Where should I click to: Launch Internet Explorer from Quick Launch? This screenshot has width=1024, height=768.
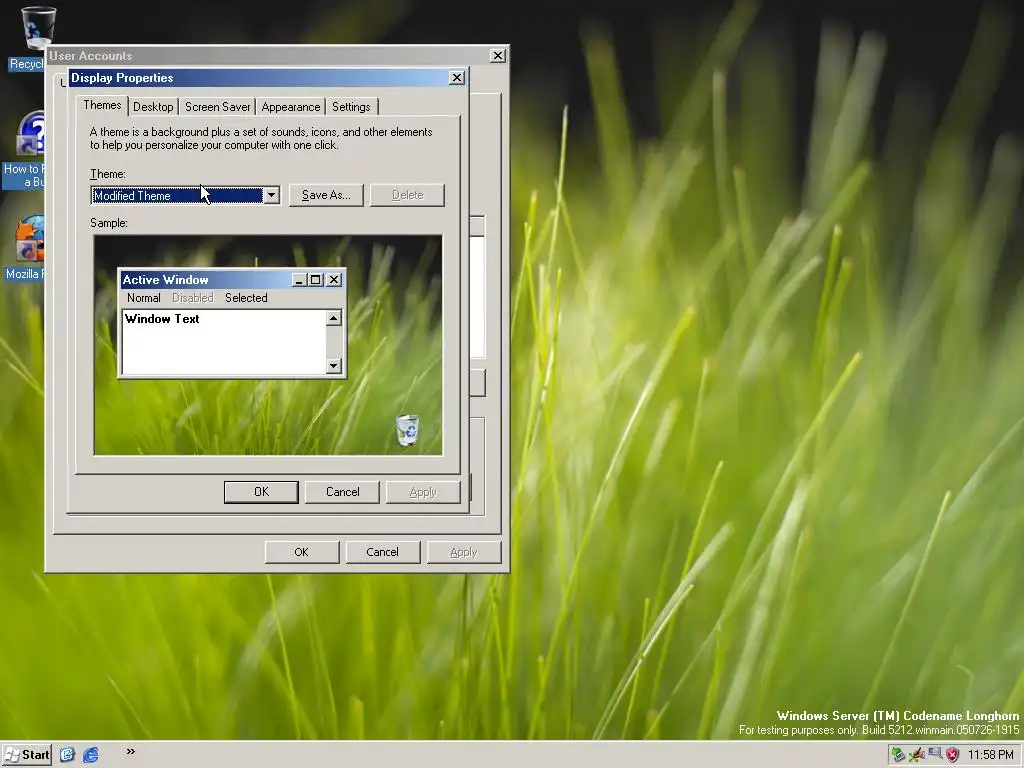tap(91, 755)
